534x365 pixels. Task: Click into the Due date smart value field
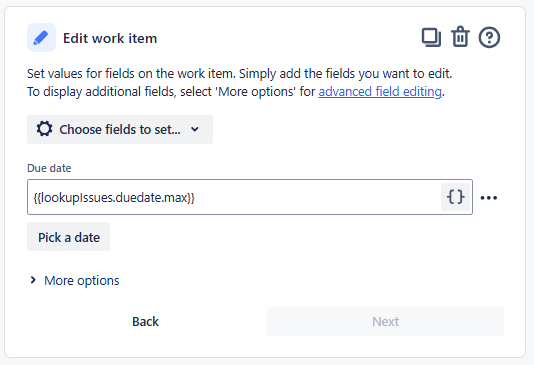234,197
